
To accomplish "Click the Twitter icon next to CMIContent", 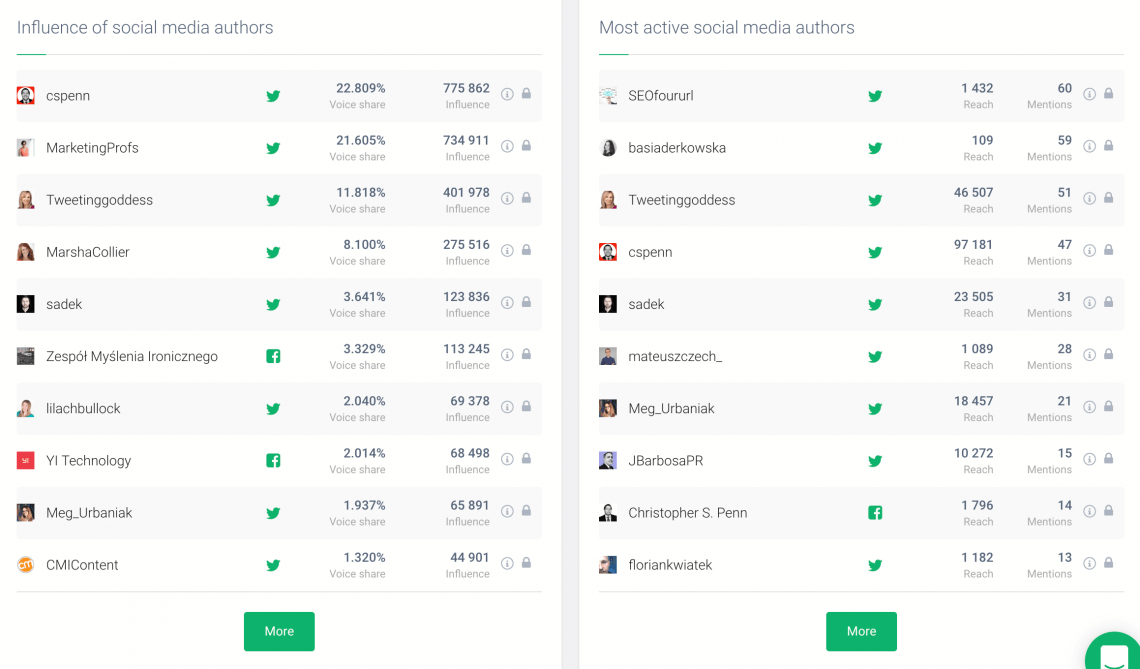I will pyautogui.click(x=273, y=565).
